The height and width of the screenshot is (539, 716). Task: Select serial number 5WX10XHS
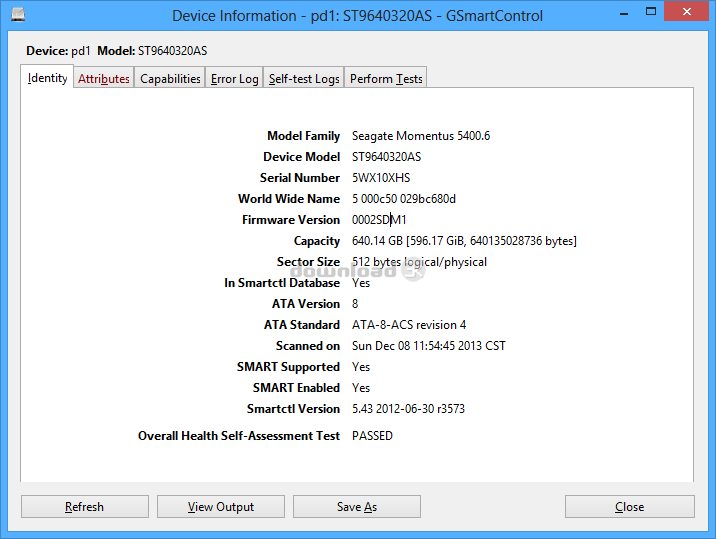(381, 178)
